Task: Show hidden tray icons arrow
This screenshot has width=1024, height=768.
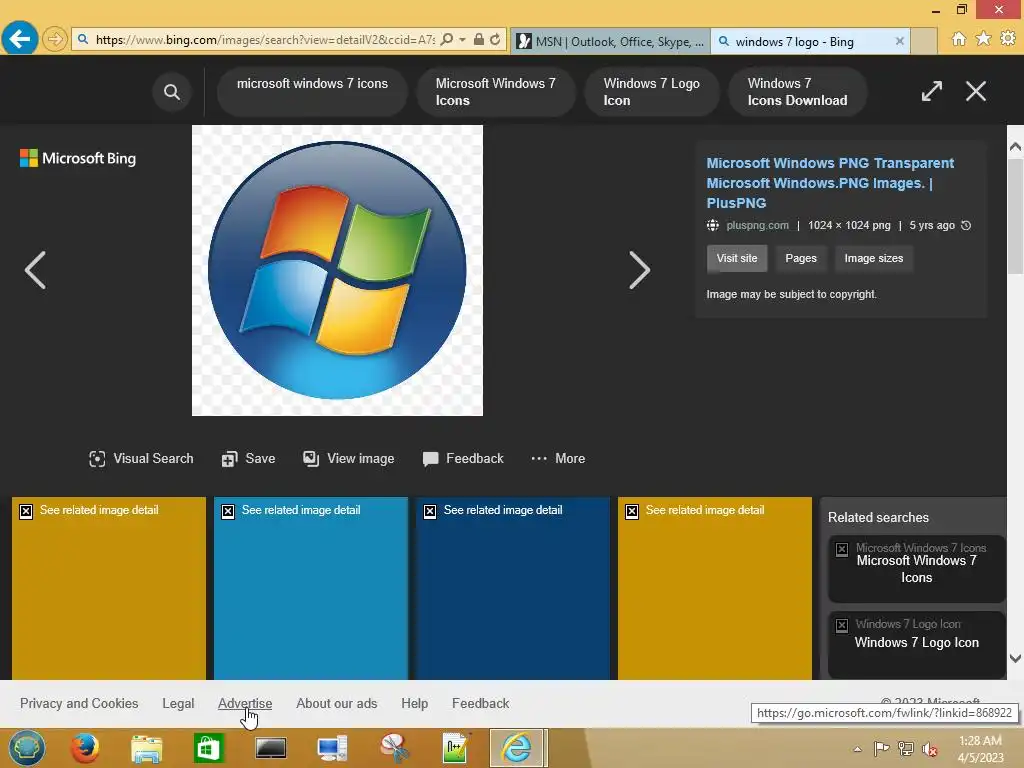Action: coord(857,749)
